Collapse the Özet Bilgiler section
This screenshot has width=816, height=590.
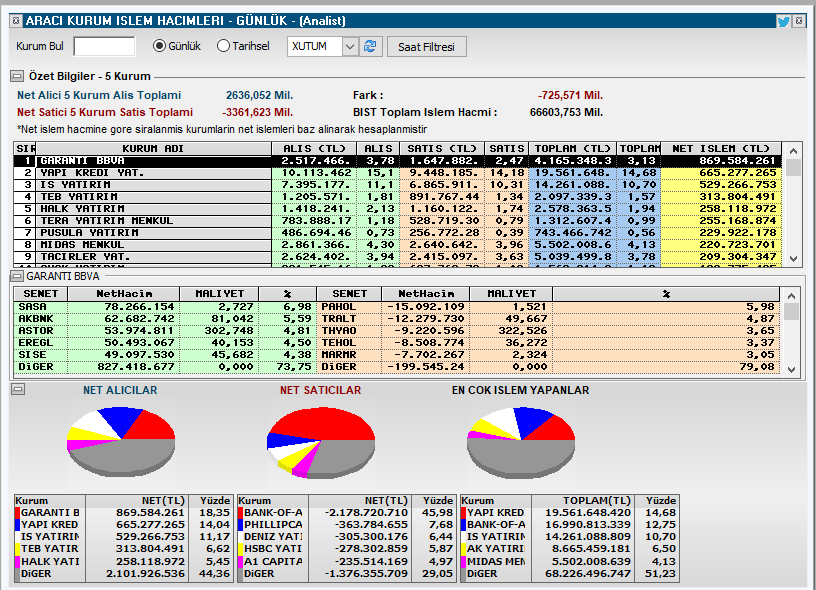point(17,76)
